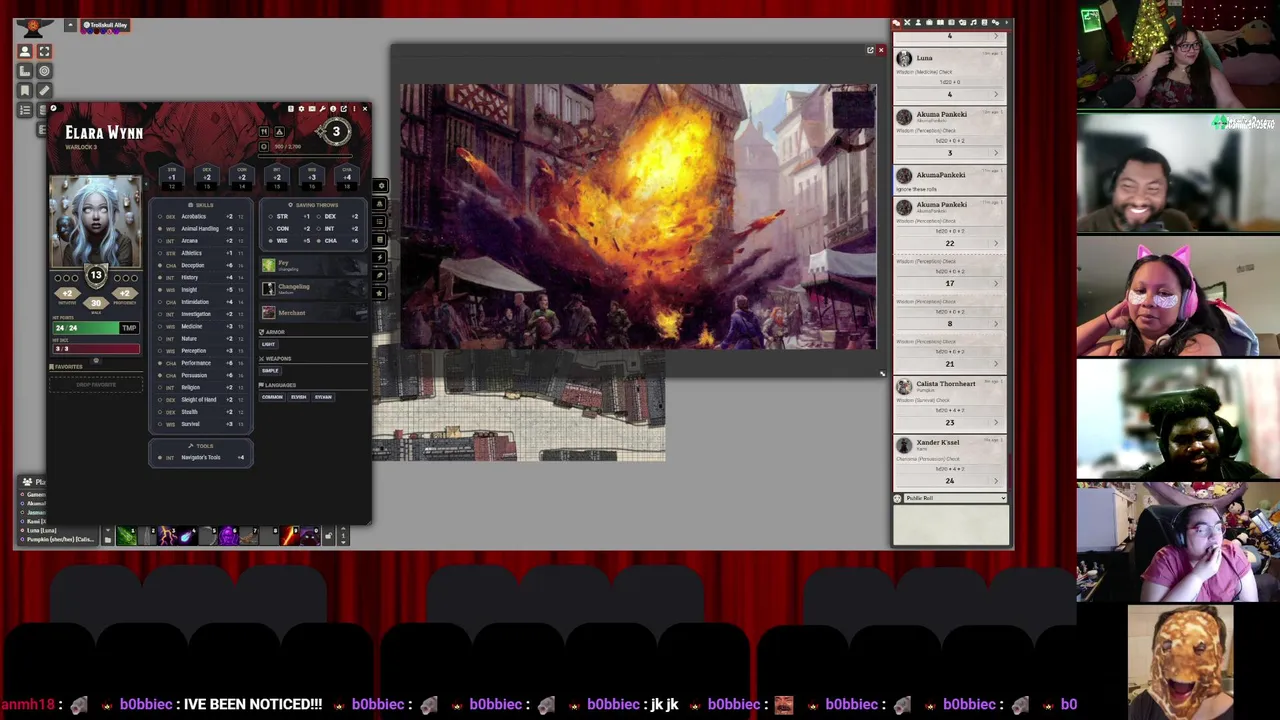Activate macro slot 6 purple figure
Image resolution: width=1280 pixels, height=720 pixels.
[x=229, y=535]
